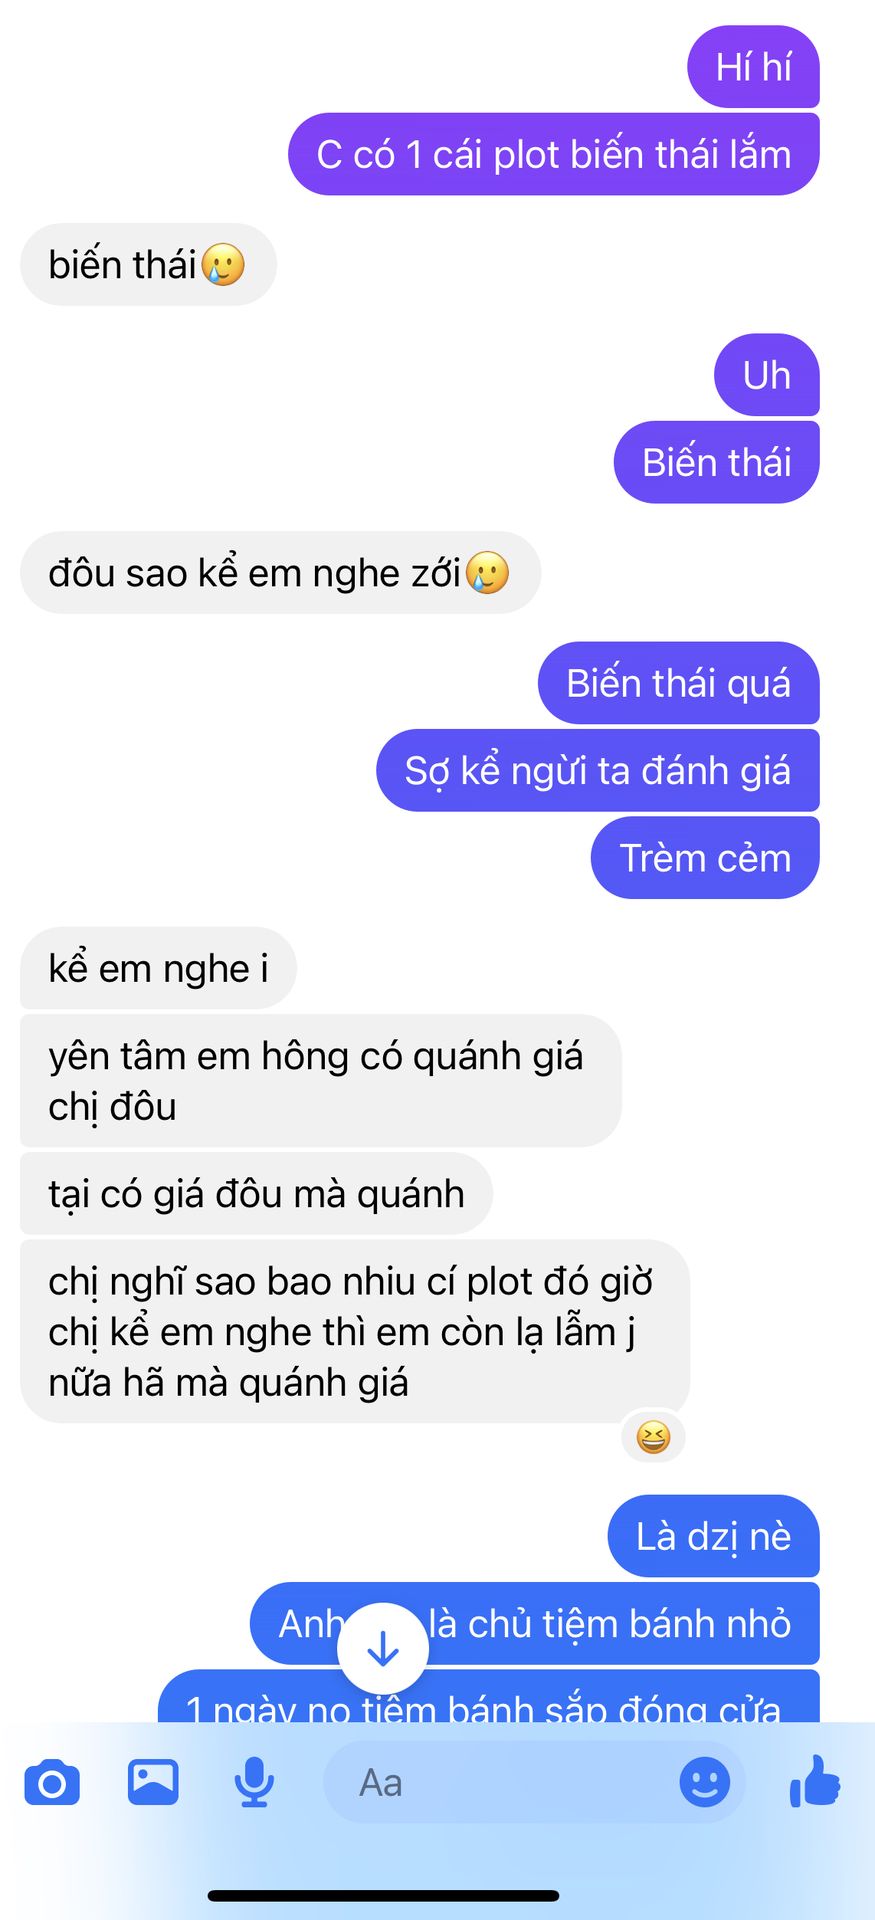
Task: Open the emoji picker smiley
Action: click(x=704, y=1782)
